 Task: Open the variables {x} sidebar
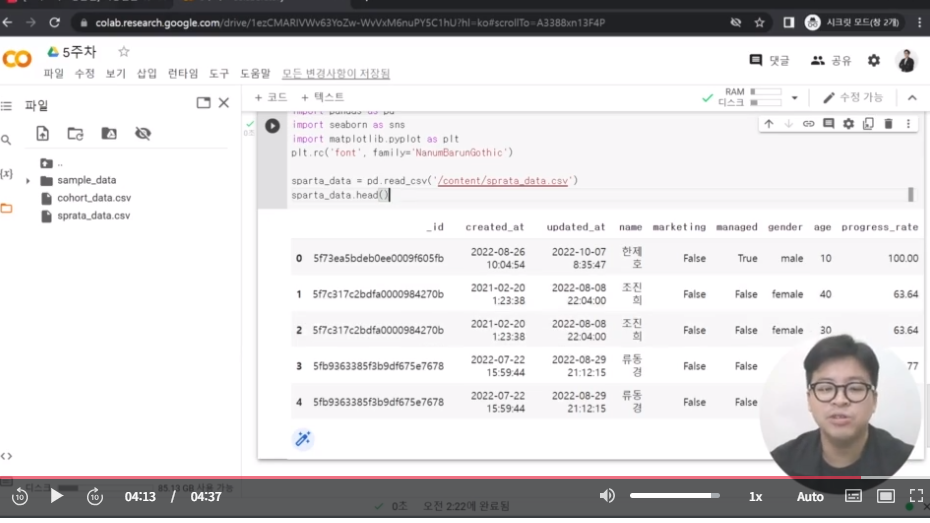pyautogui.click(x=7, y=174)
